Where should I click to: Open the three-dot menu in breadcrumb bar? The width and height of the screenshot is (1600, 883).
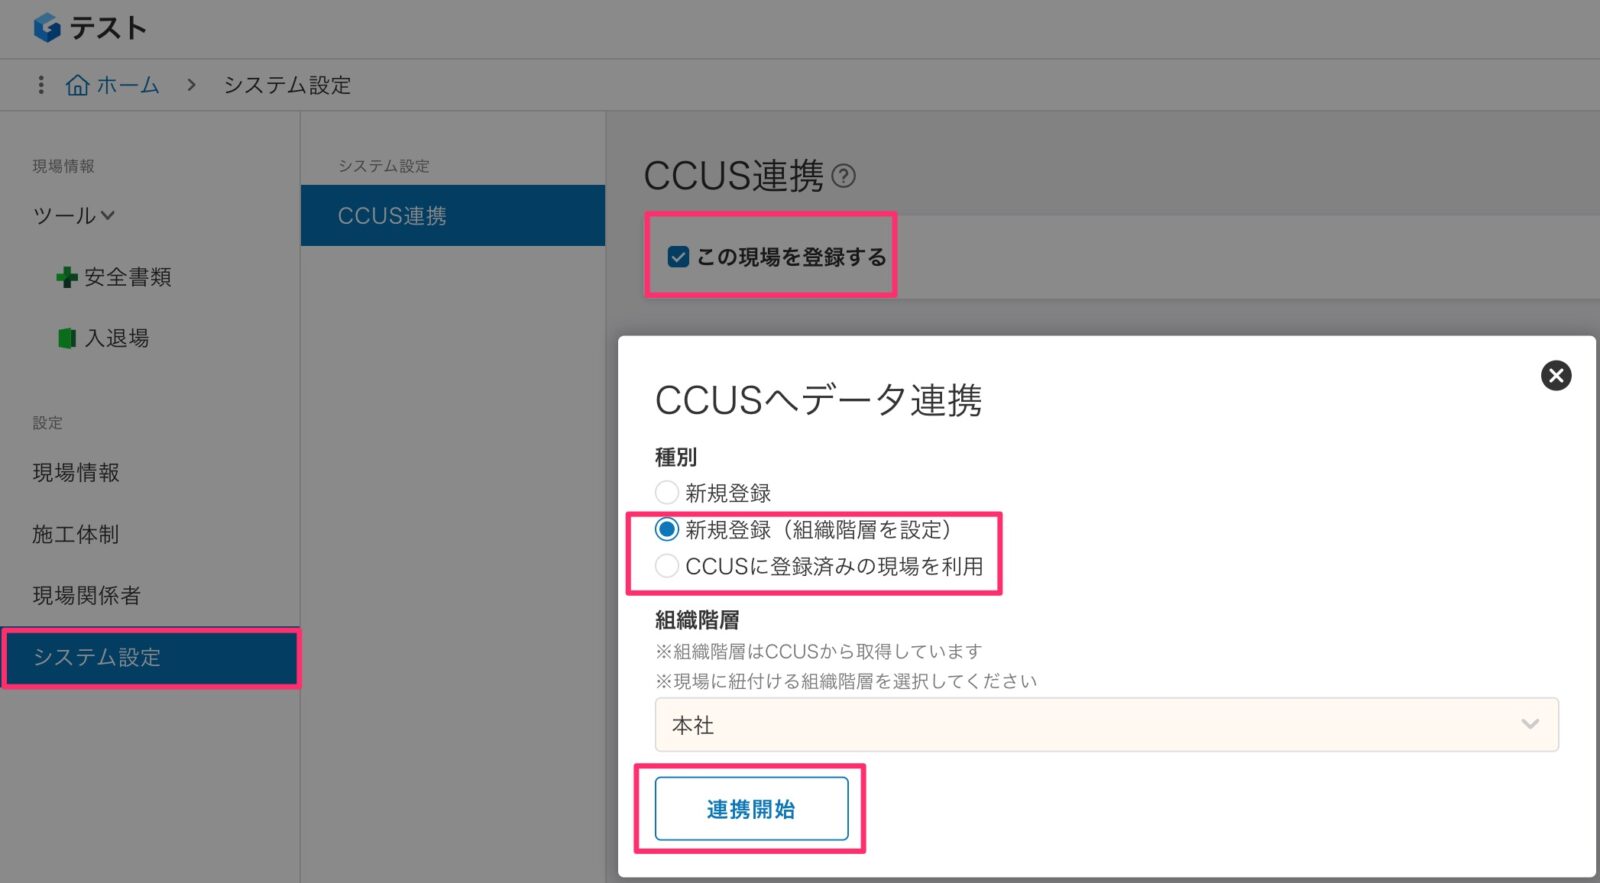[41, 85]
